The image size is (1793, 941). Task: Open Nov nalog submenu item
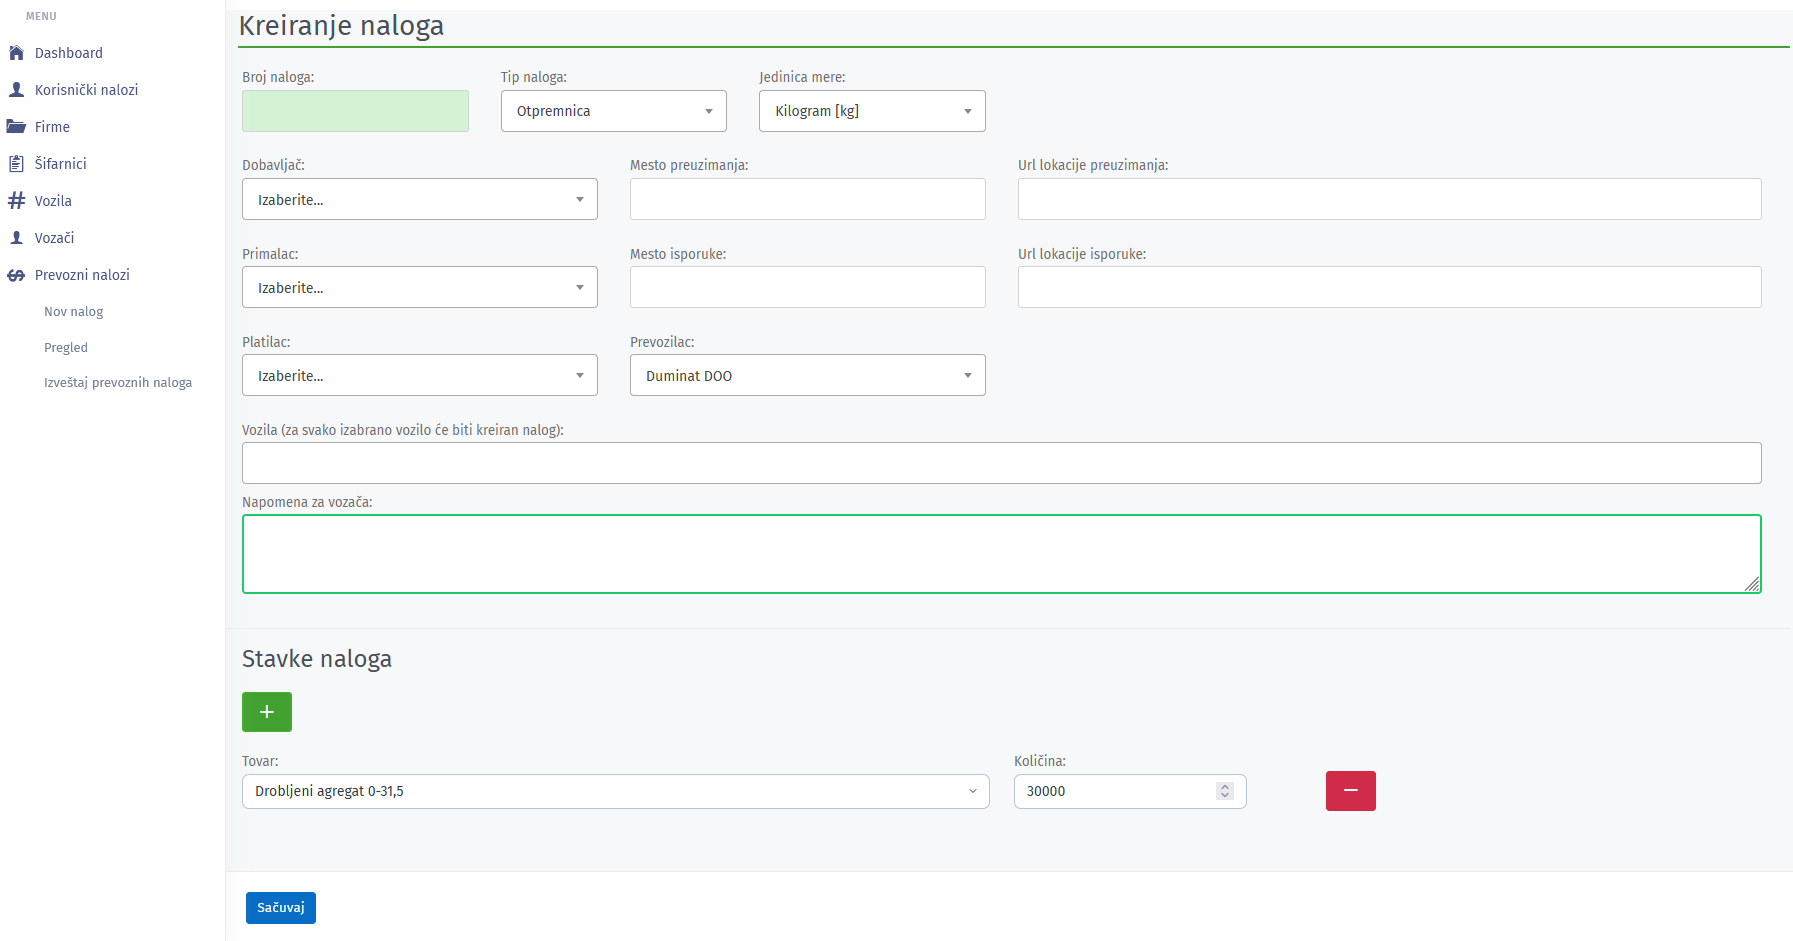coord(74,312)
